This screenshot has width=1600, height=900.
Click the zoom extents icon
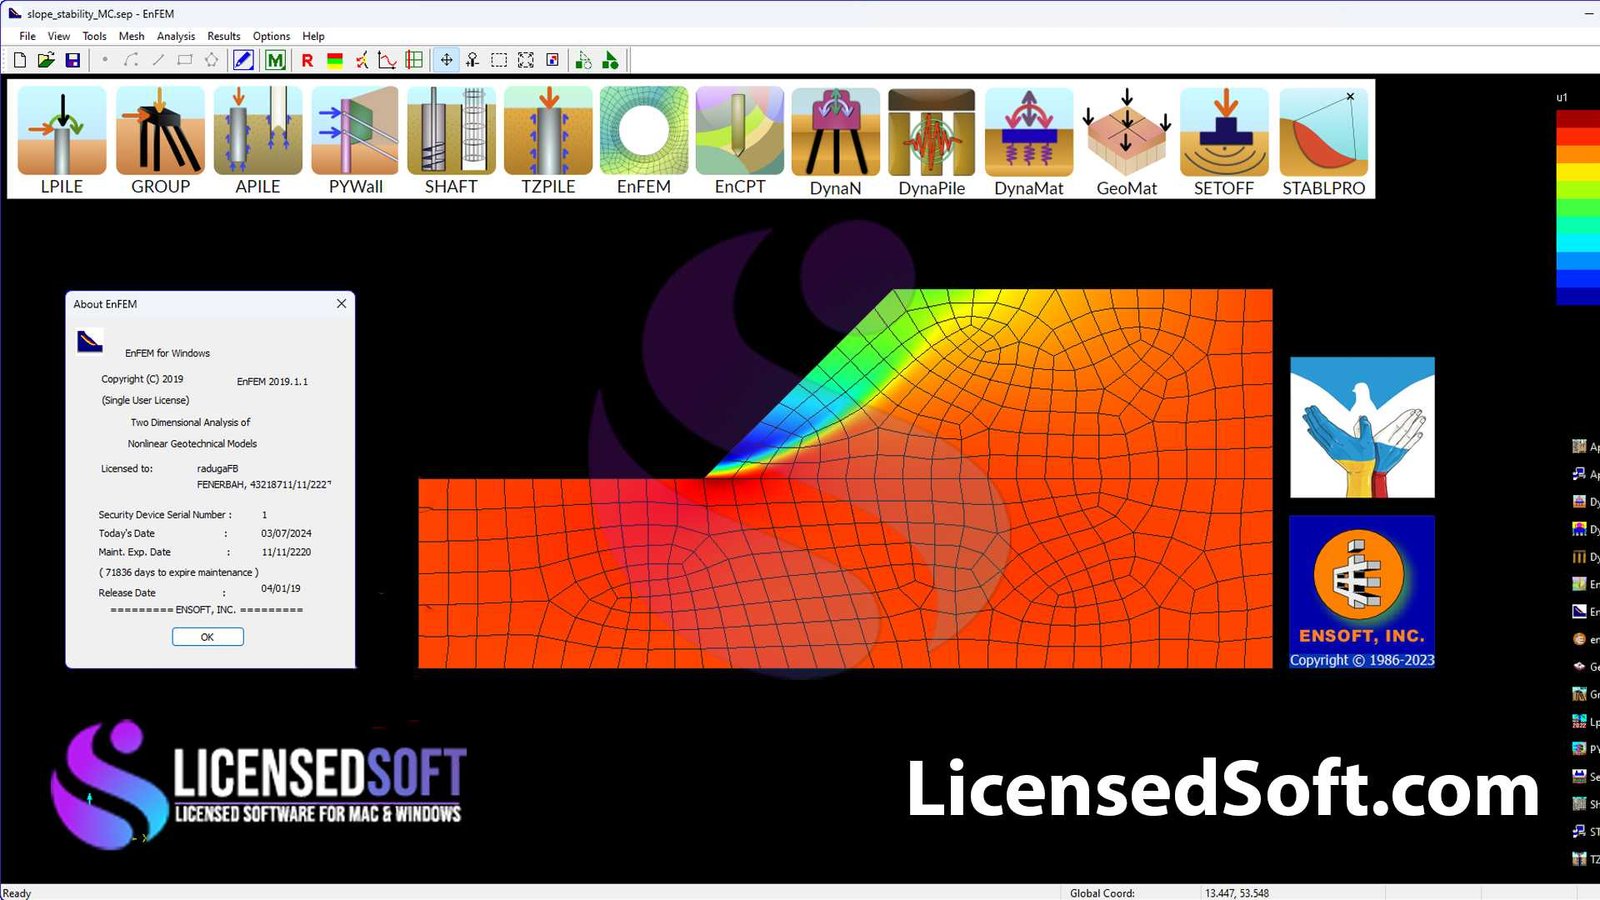coord(526,60)
